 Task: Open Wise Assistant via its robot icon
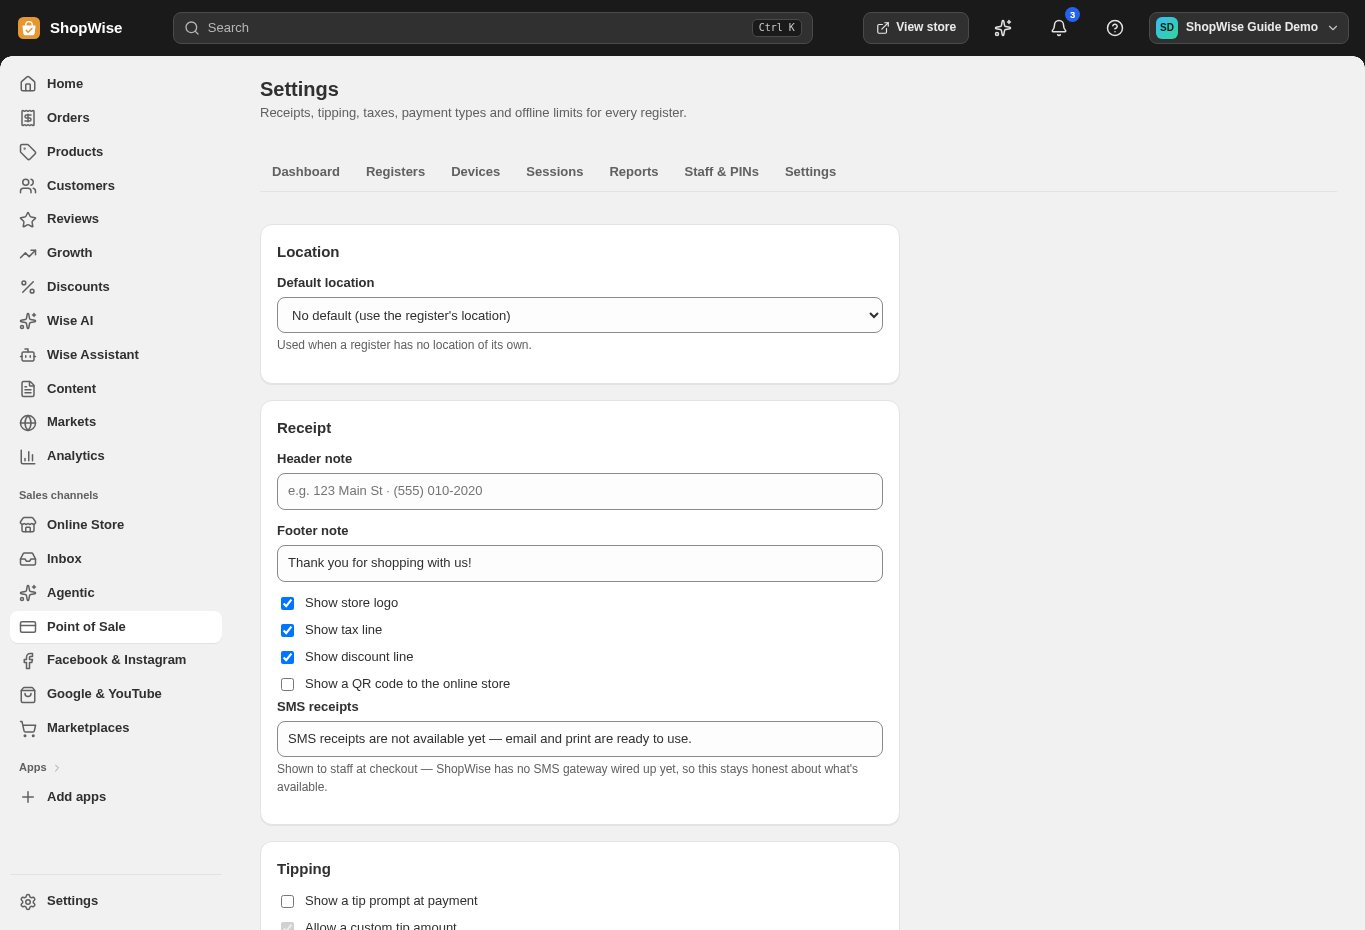coord(28,355)
